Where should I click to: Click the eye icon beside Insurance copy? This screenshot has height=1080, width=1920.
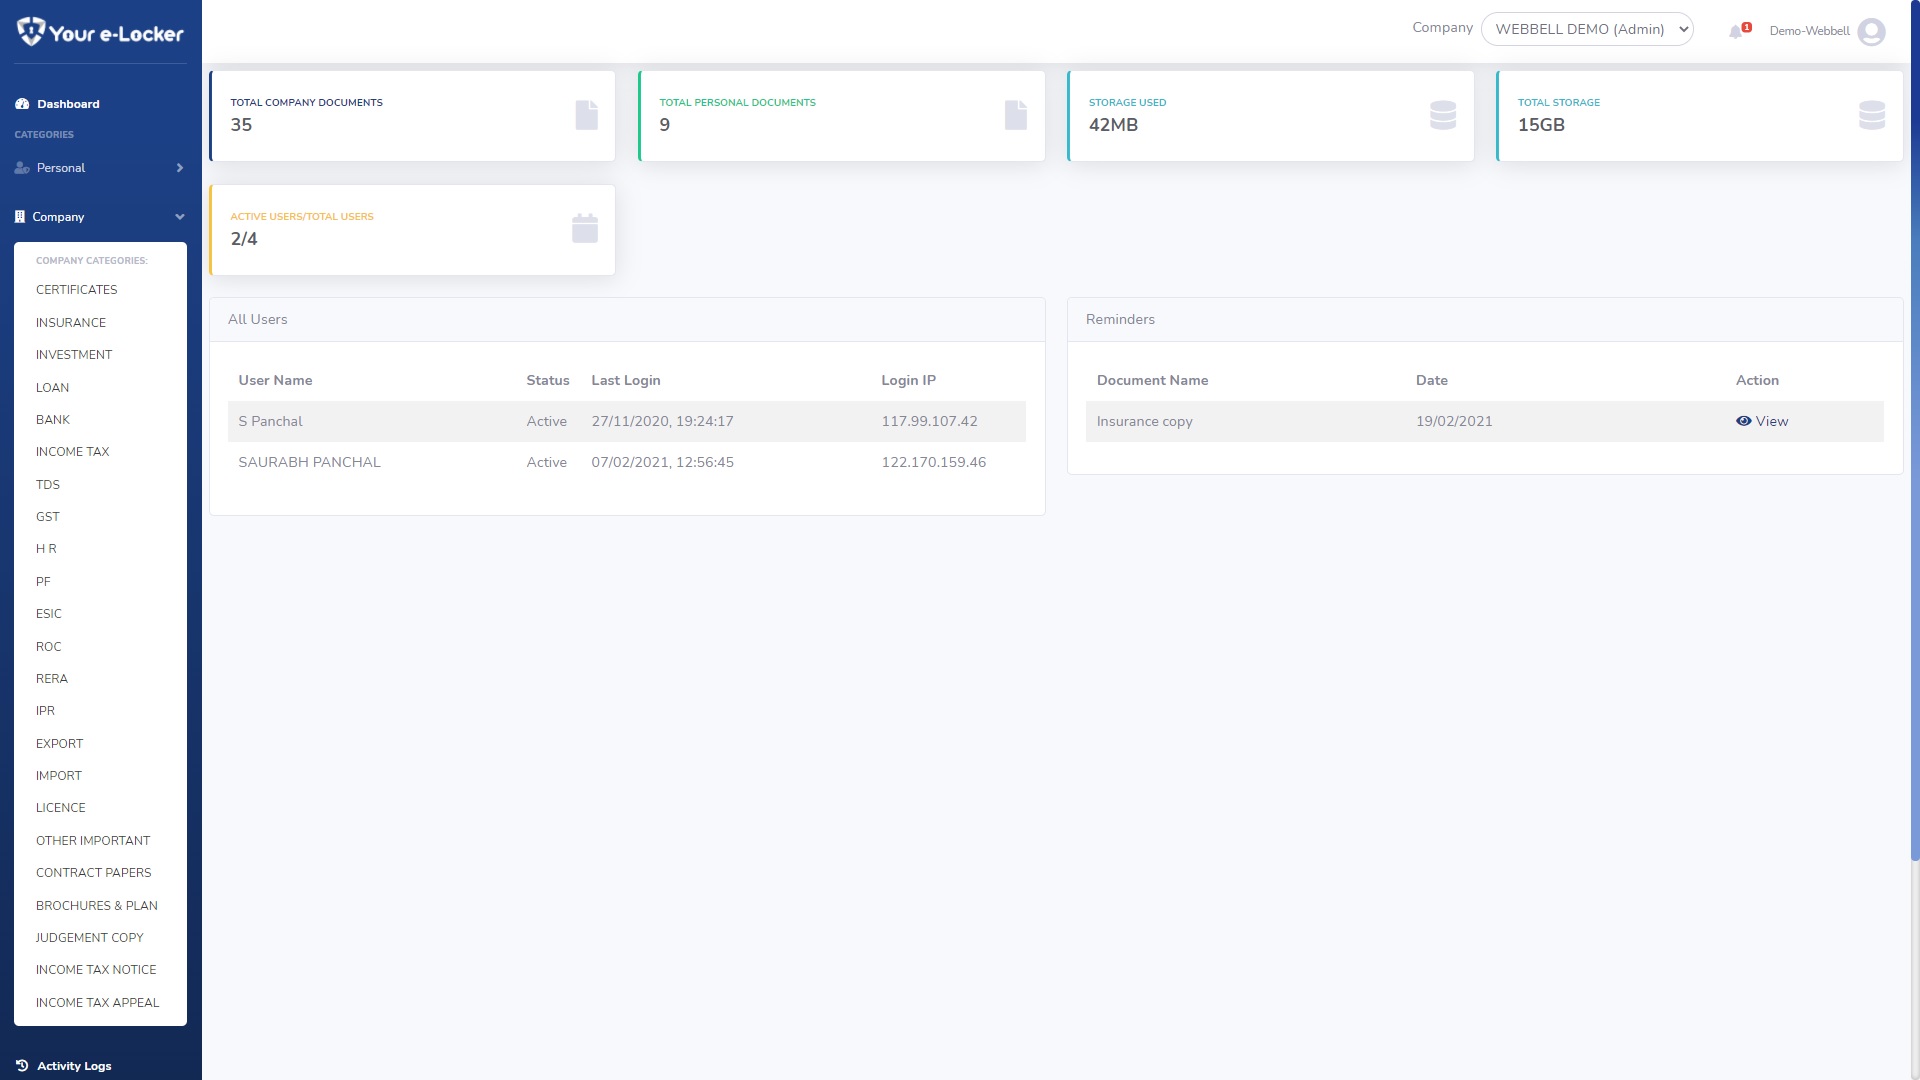1742,421
